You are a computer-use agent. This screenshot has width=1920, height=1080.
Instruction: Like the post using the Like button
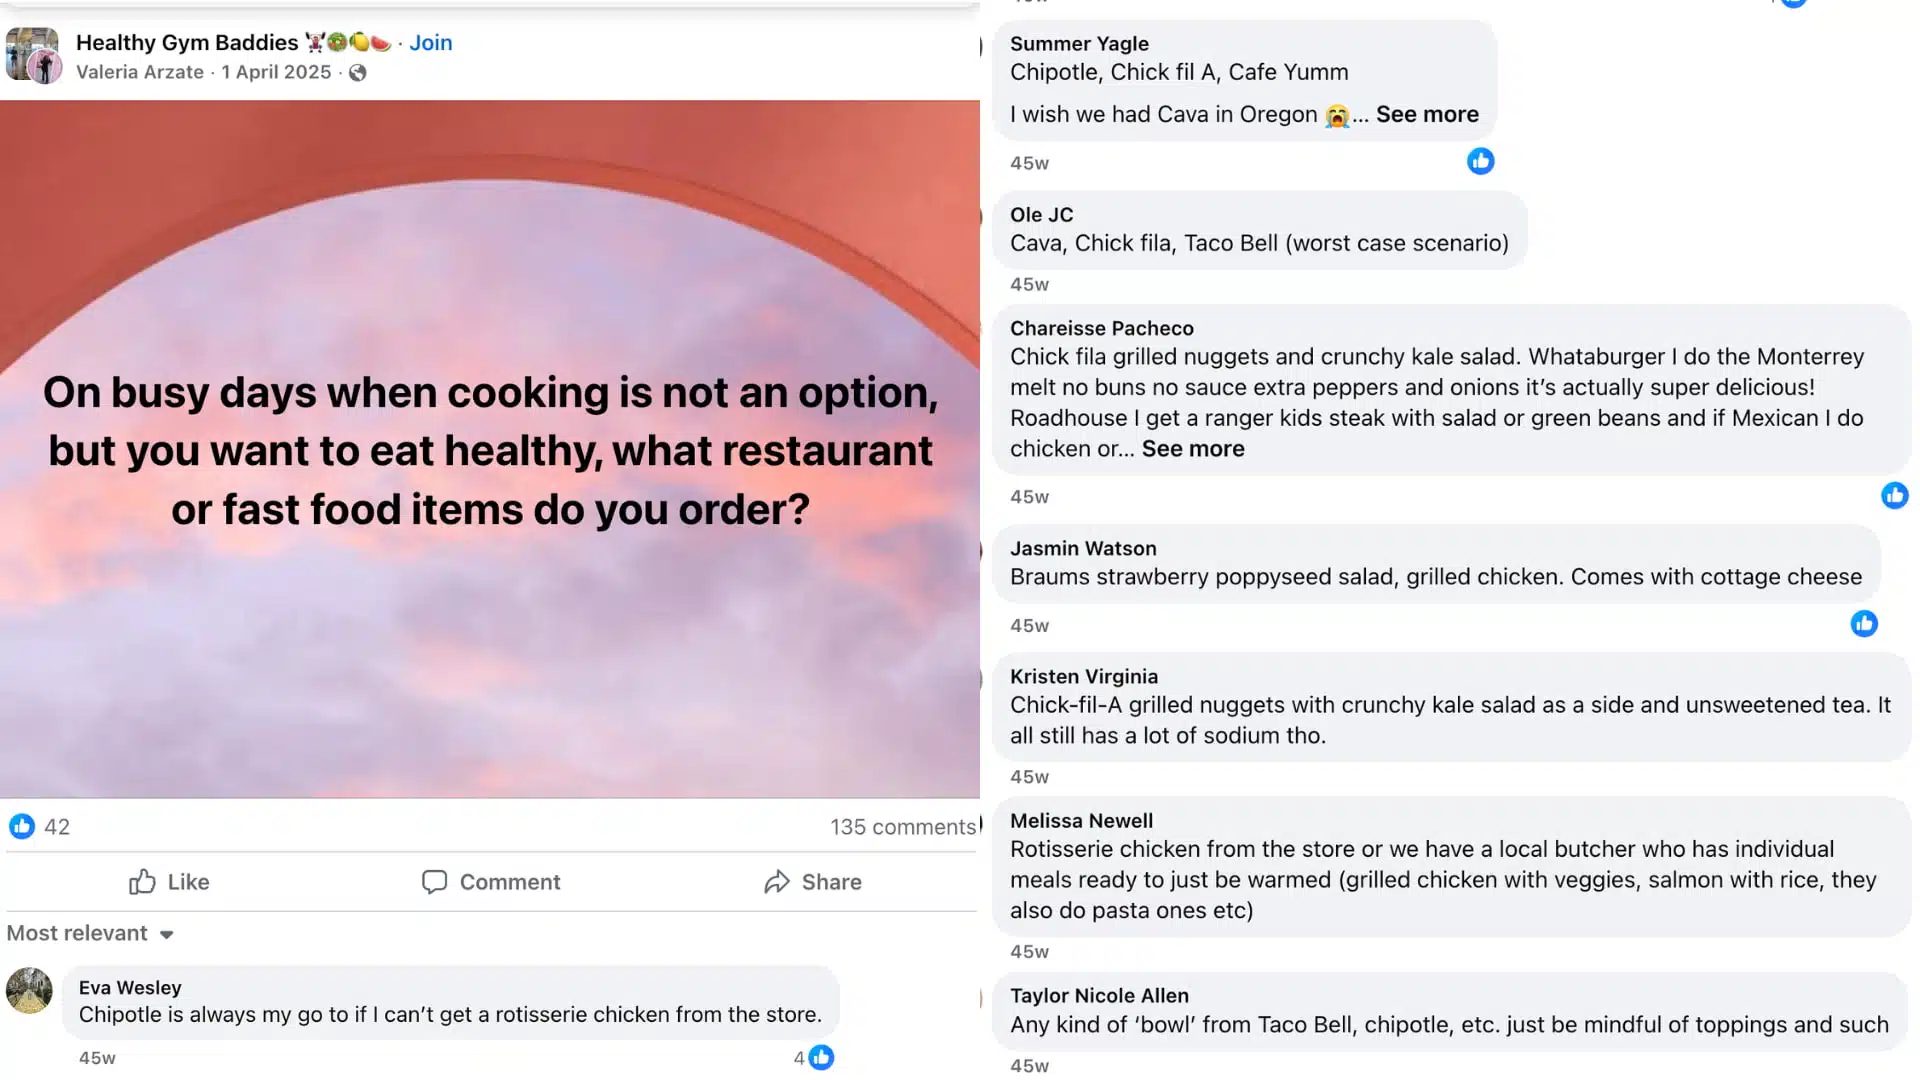pyautogui.click(x=168, y=882)
